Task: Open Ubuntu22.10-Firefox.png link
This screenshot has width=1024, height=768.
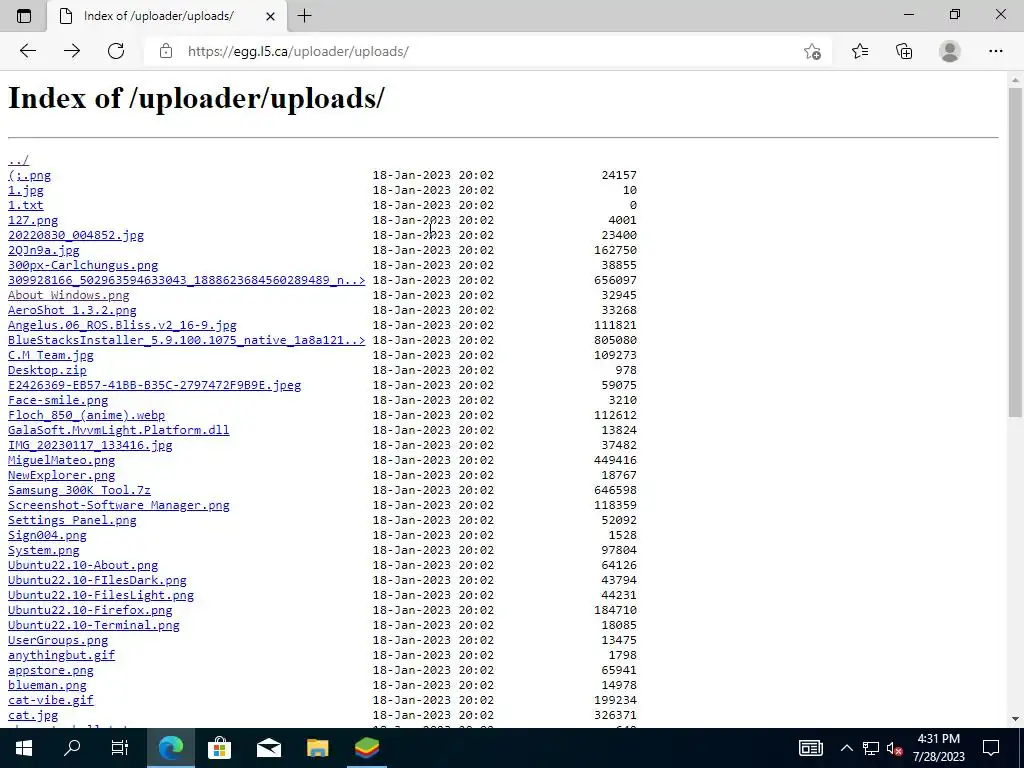Action: point(90,611)
